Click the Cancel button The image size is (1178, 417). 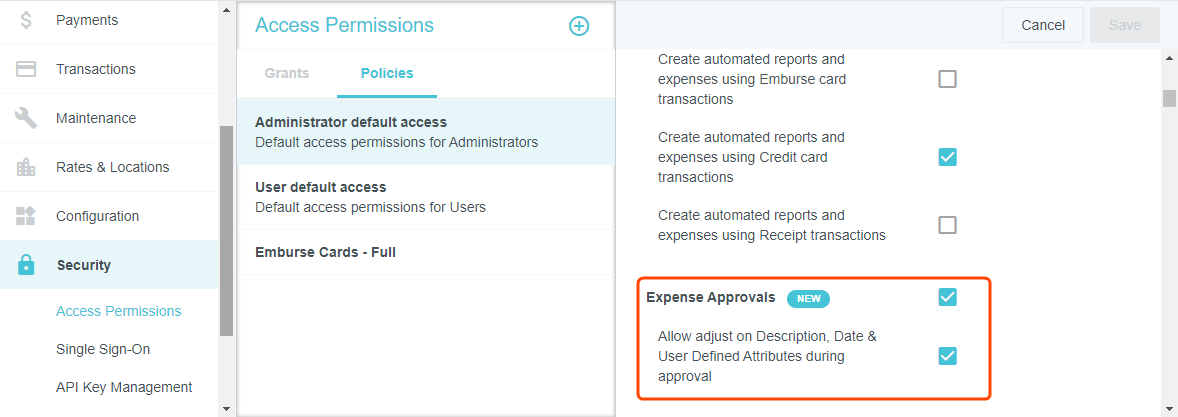tap(1043, 25)
